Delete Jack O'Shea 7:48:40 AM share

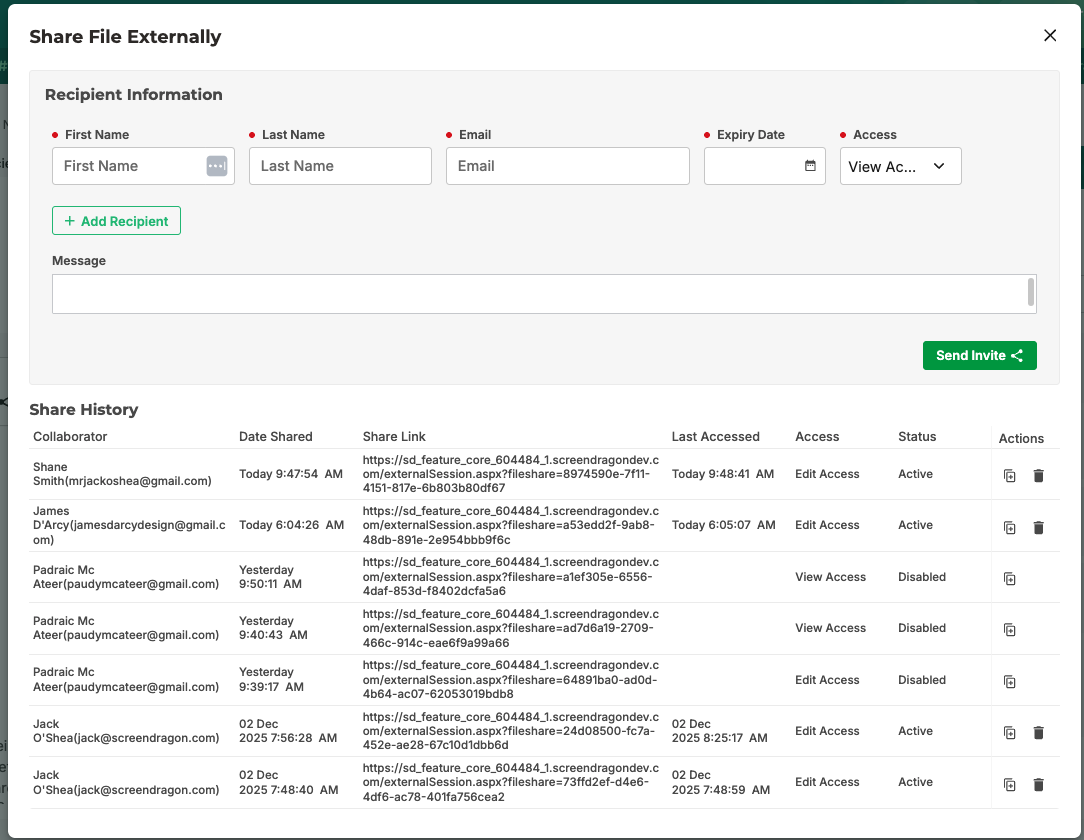1038,785
